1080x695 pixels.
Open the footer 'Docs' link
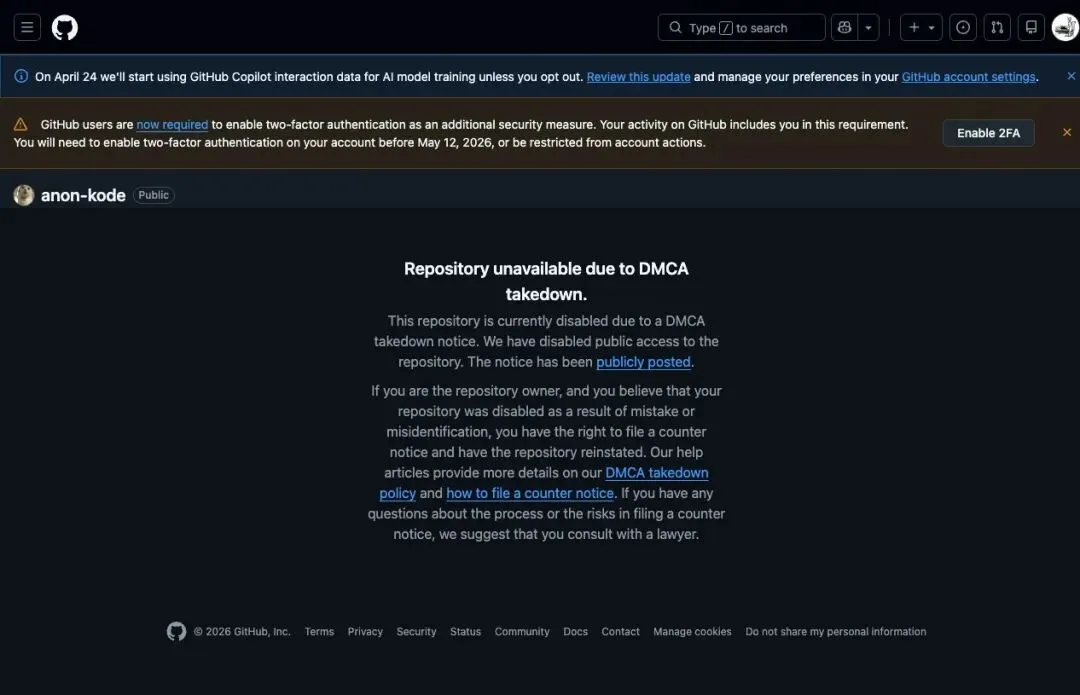(576, 632)
